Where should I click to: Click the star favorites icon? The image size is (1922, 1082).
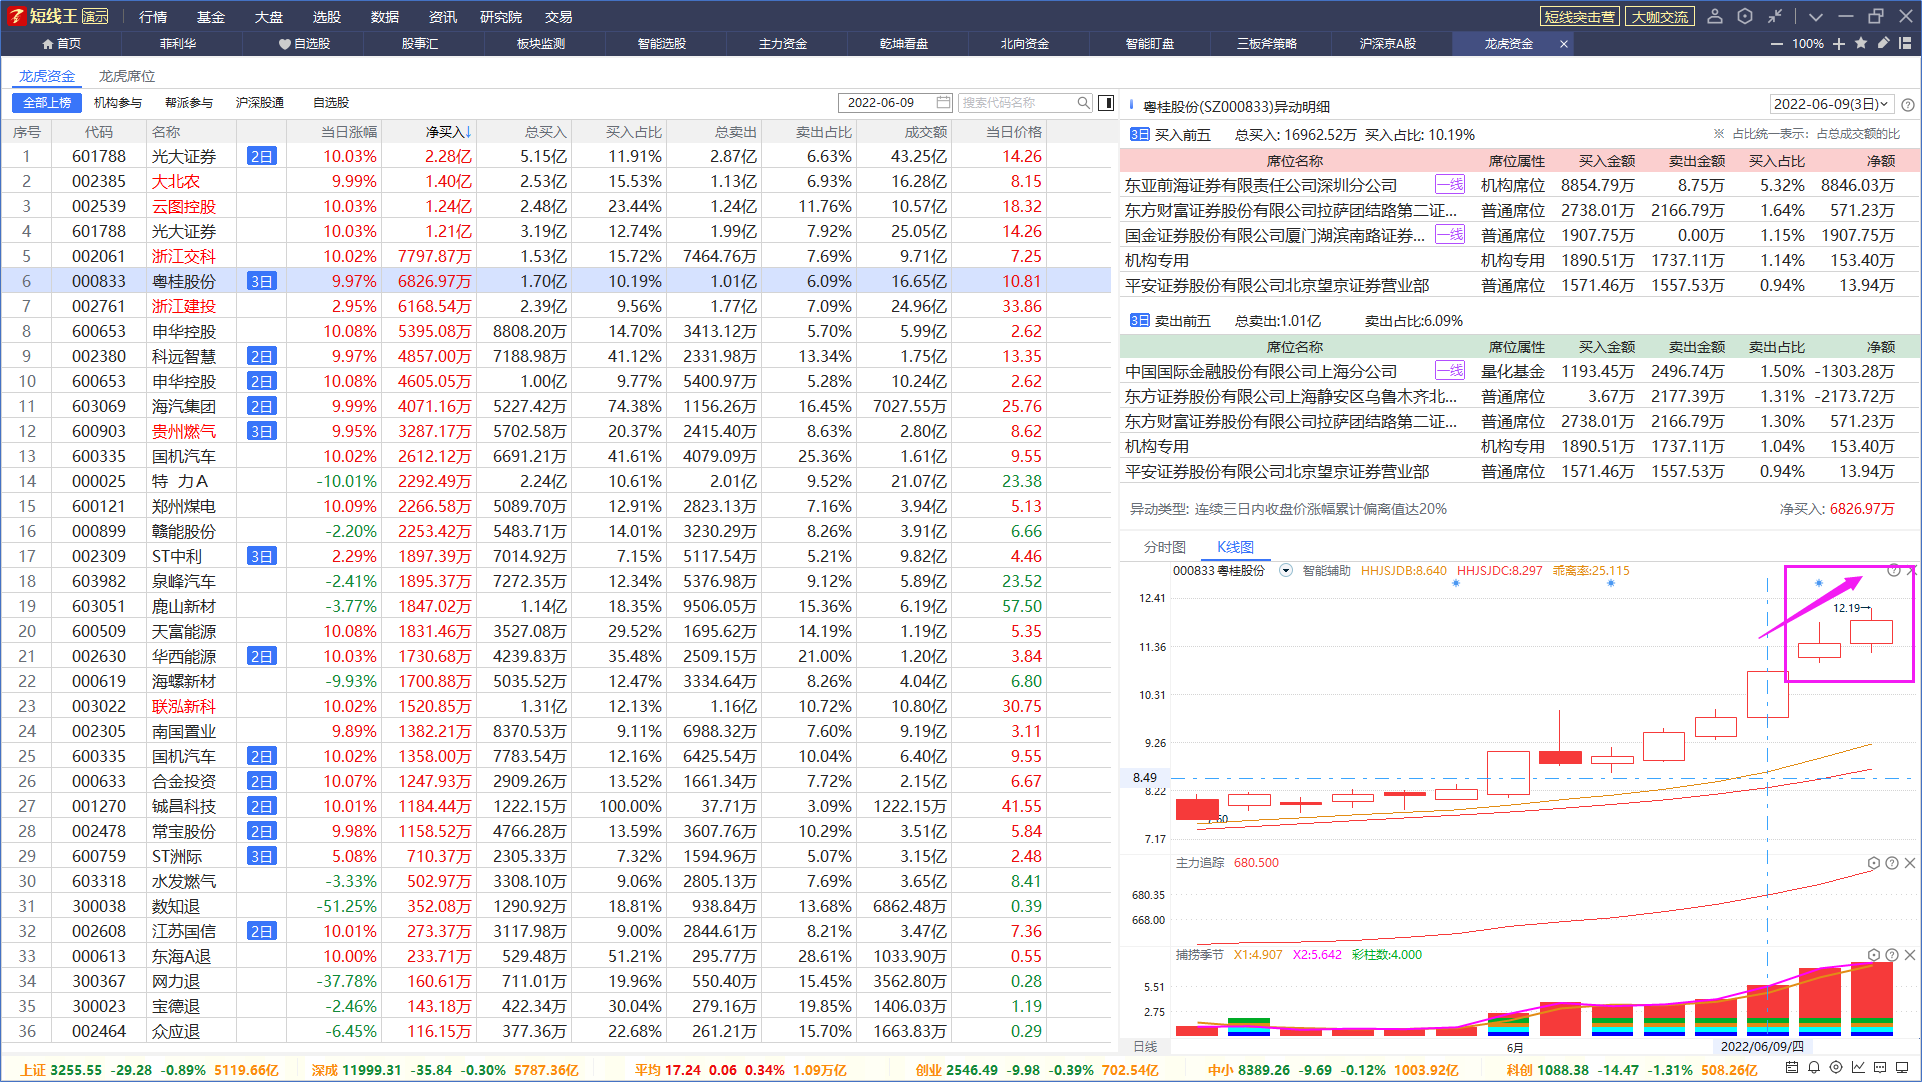(1860, 43)
